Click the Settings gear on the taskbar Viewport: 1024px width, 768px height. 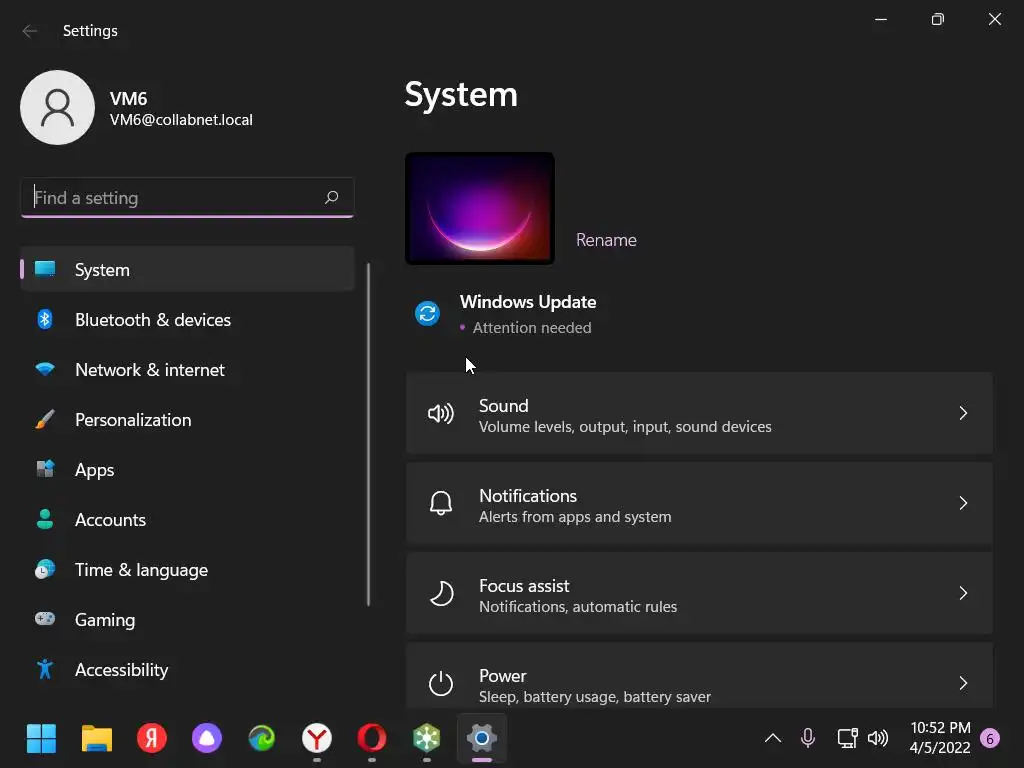pyautogui.click(x=482, y=739)
